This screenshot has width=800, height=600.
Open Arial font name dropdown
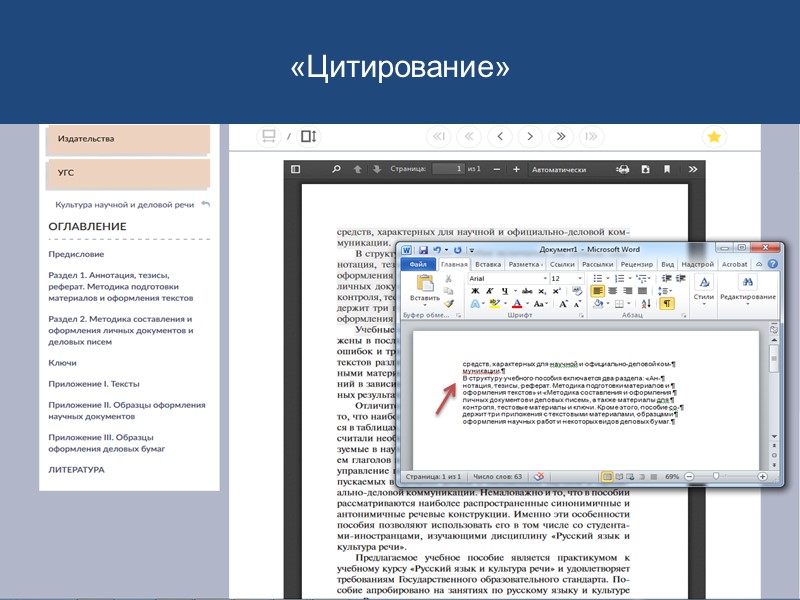coord(545,279)
